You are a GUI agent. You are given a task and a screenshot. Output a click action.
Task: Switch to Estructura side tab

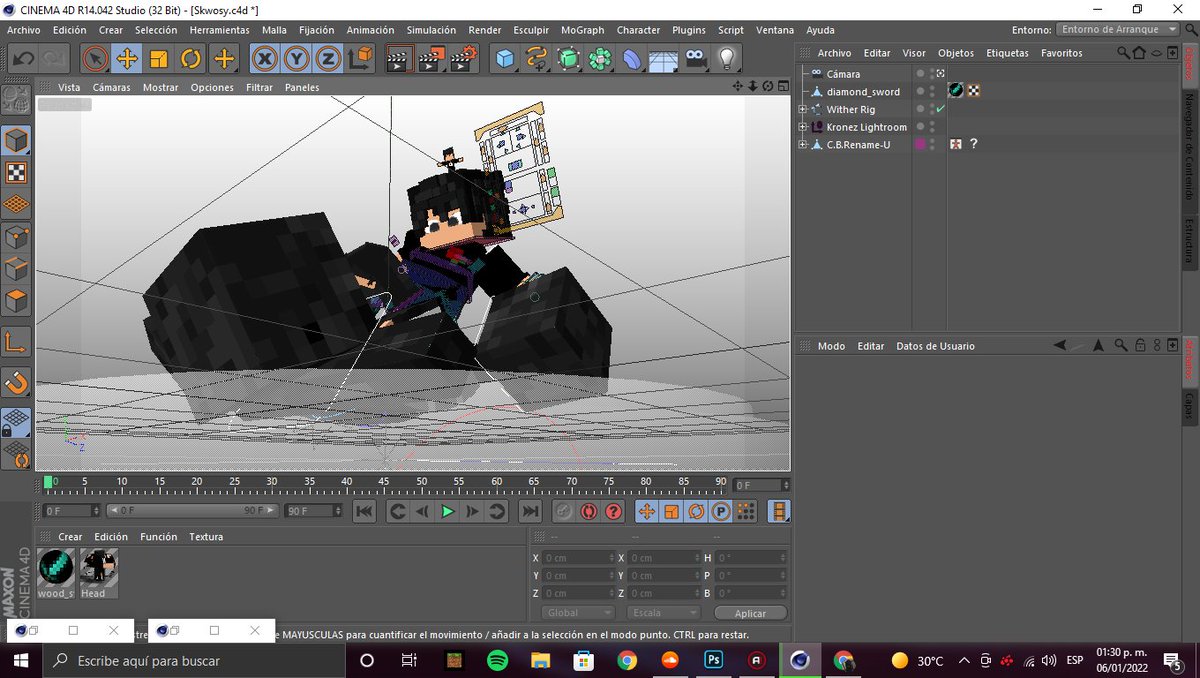tap(1189, 240)
